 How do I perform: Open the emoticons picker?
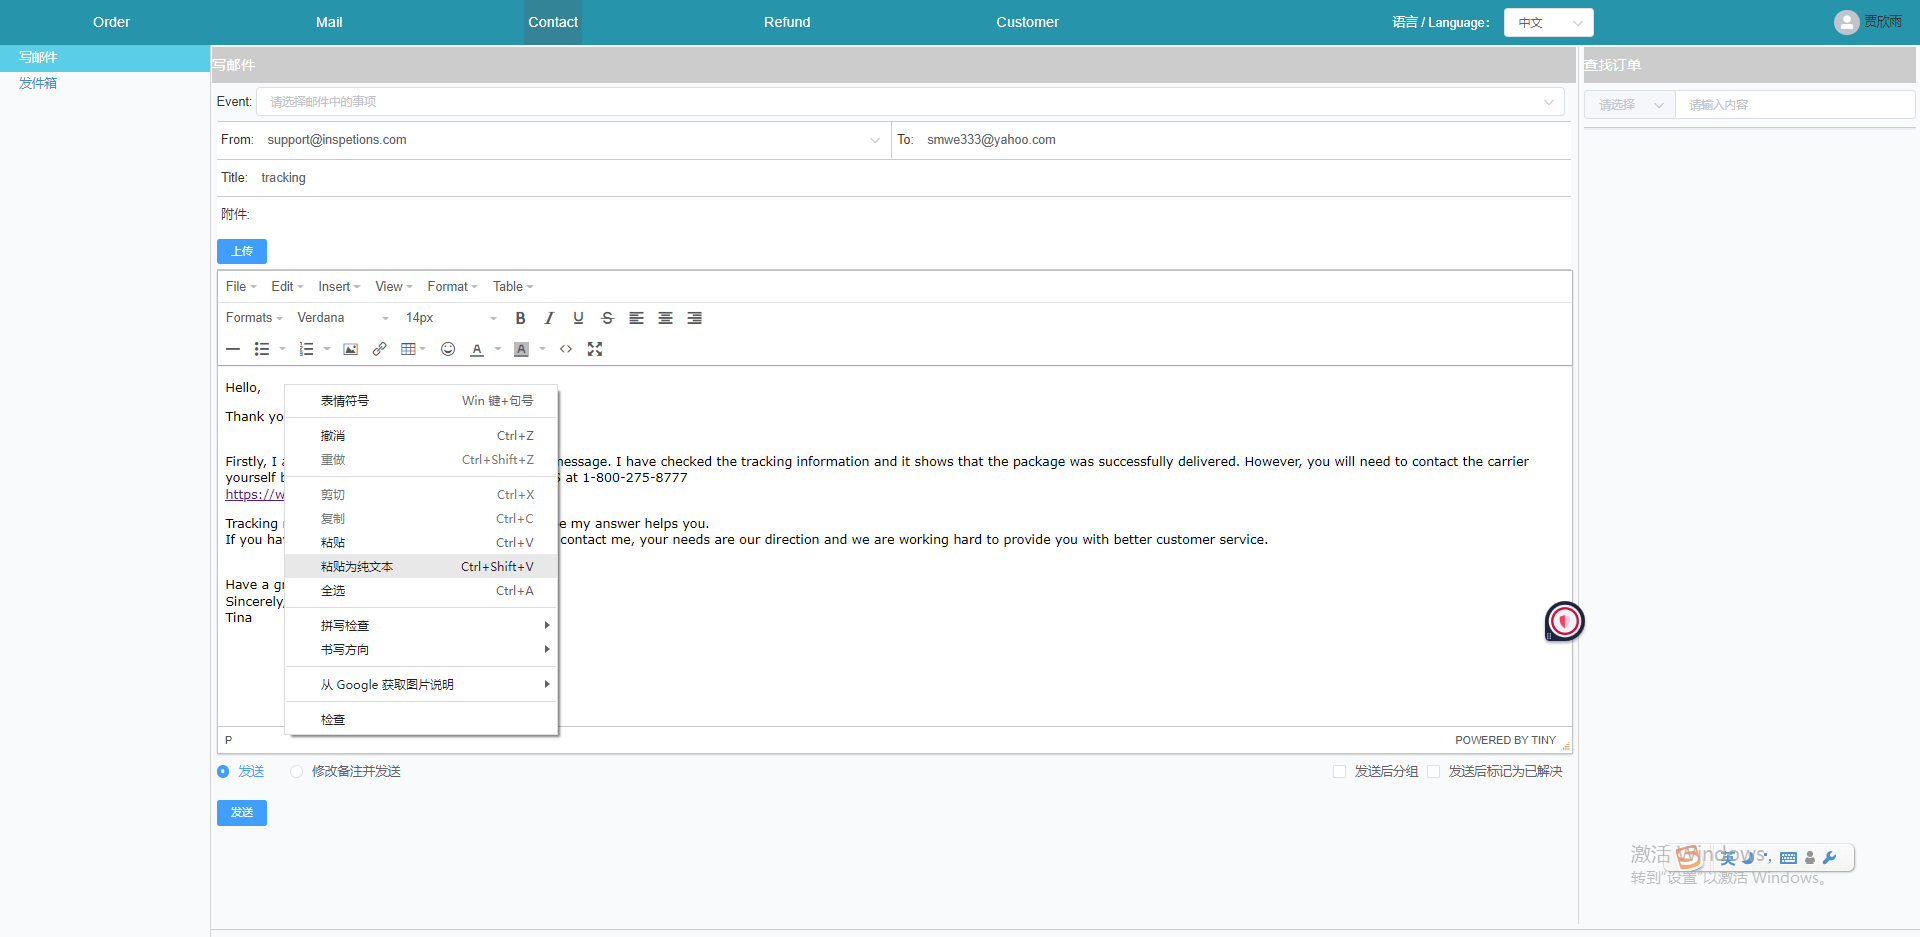448,349
